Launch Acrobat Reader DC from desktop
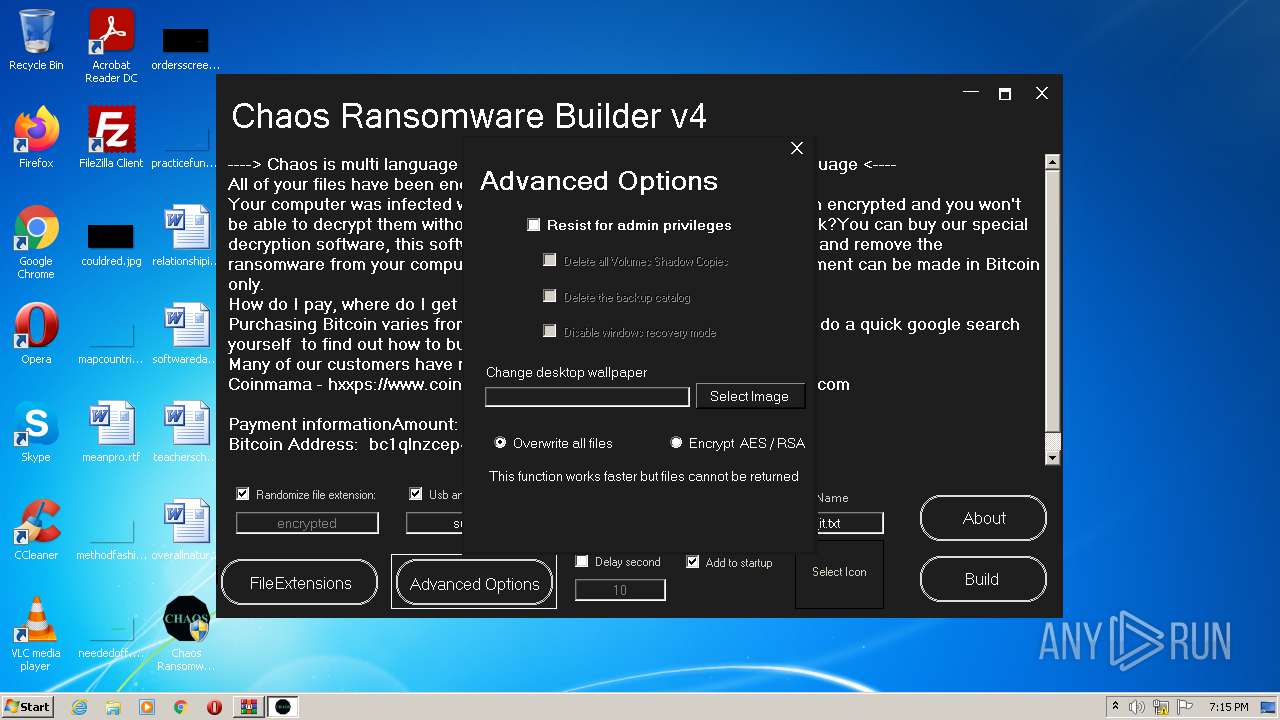Image resolution: width=1280 pixels, height=720 pixels. [111, 46]
